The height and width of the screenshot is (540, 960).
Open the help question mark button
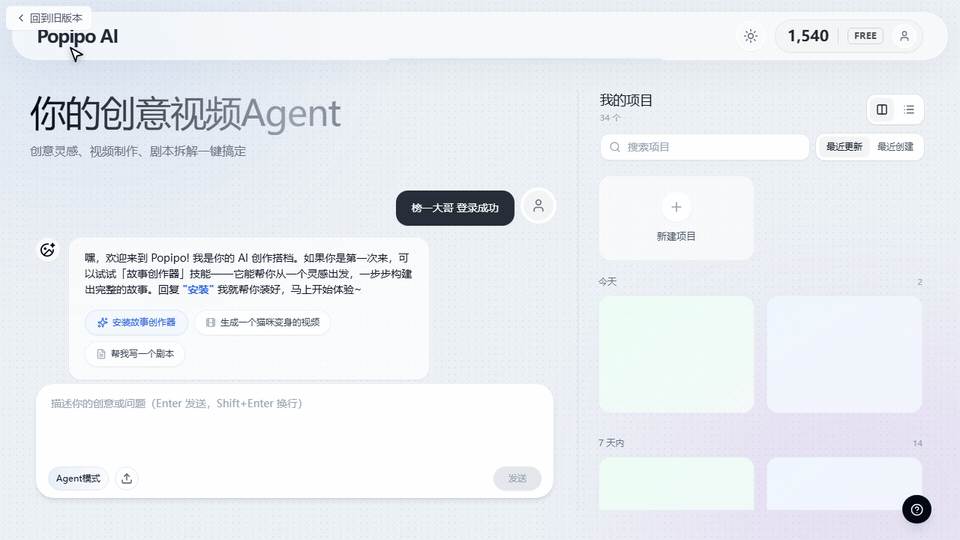click(916, 509)
